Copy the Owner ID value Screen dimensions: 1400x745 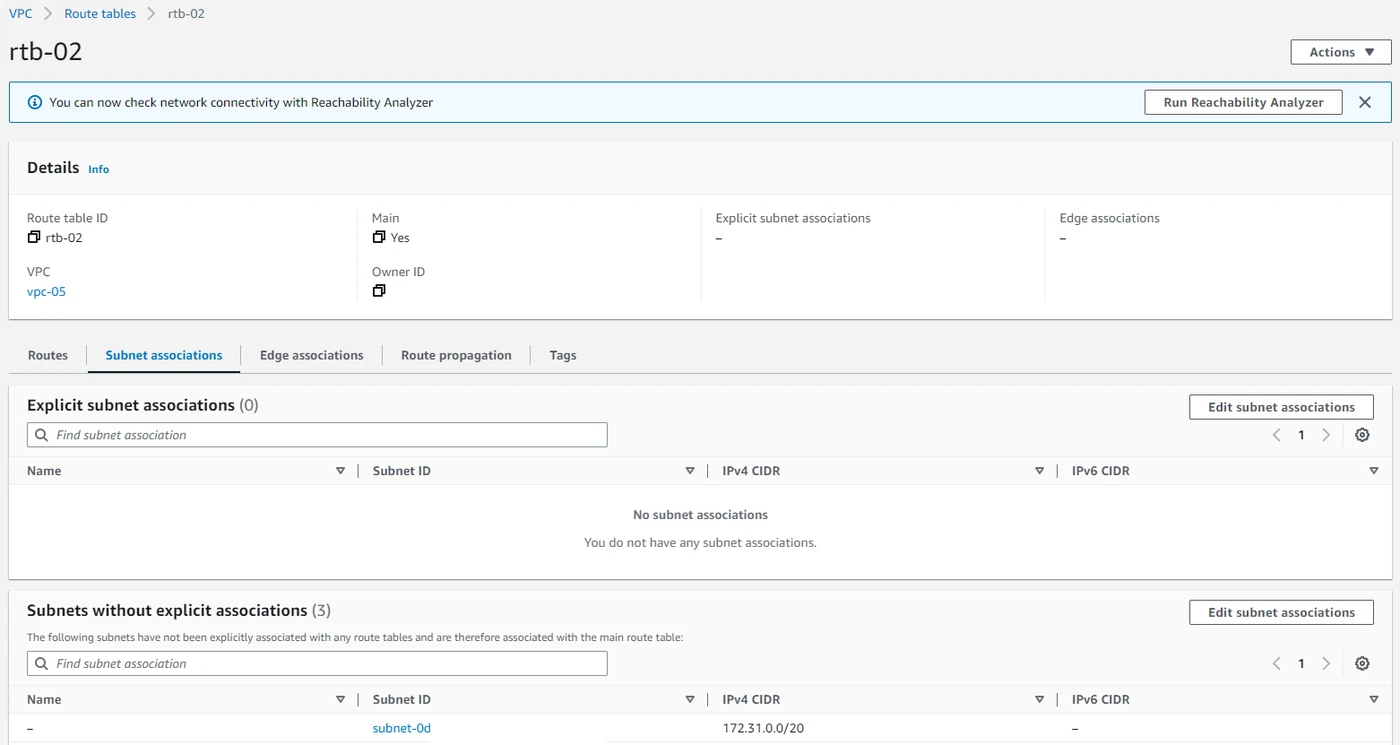[379, 291]
